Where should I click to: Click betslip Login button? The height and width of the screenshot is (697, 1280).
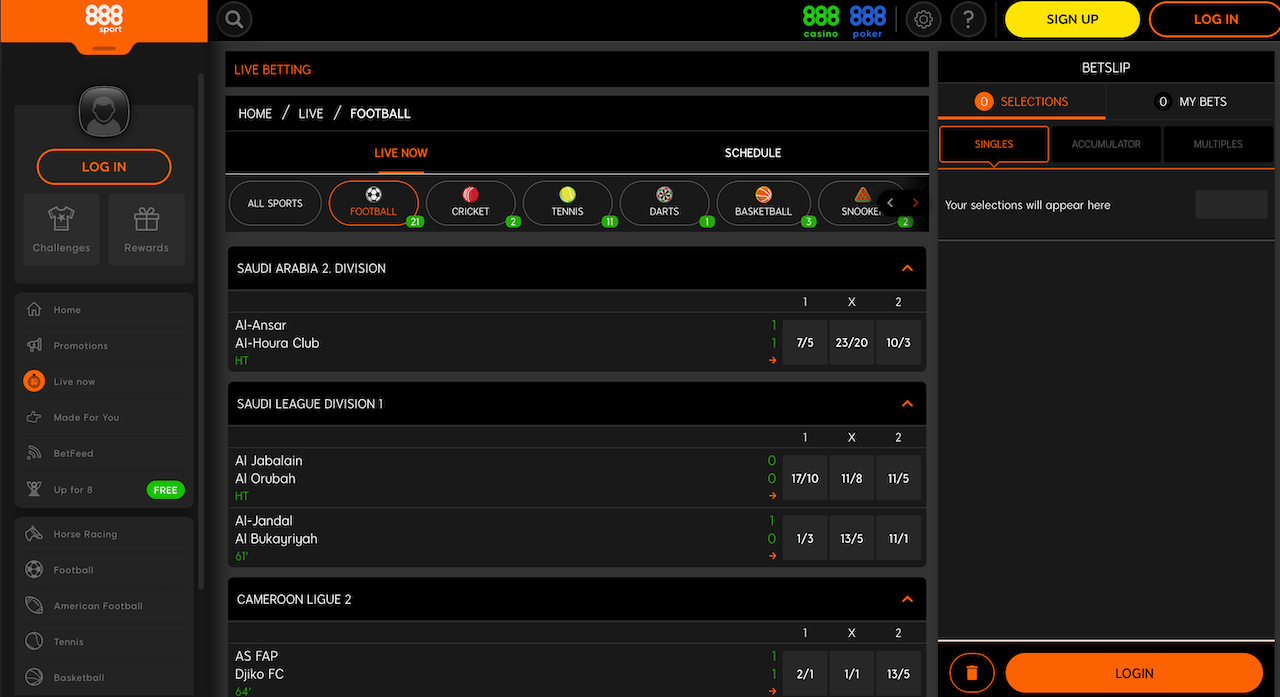tap(1134, 673)
